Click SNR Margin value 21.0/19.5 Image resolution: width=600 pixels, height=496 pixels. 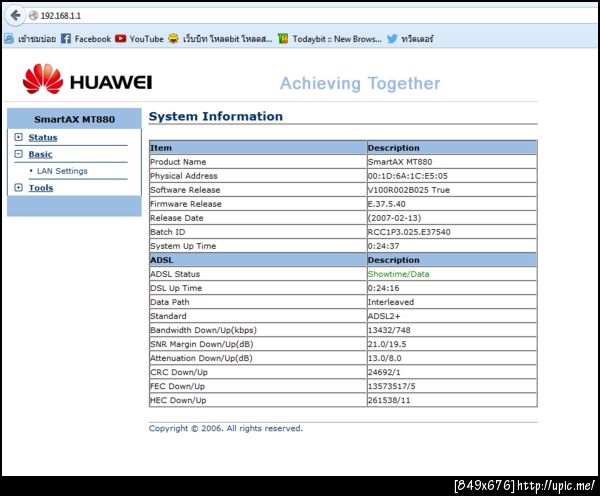point(387,344)
